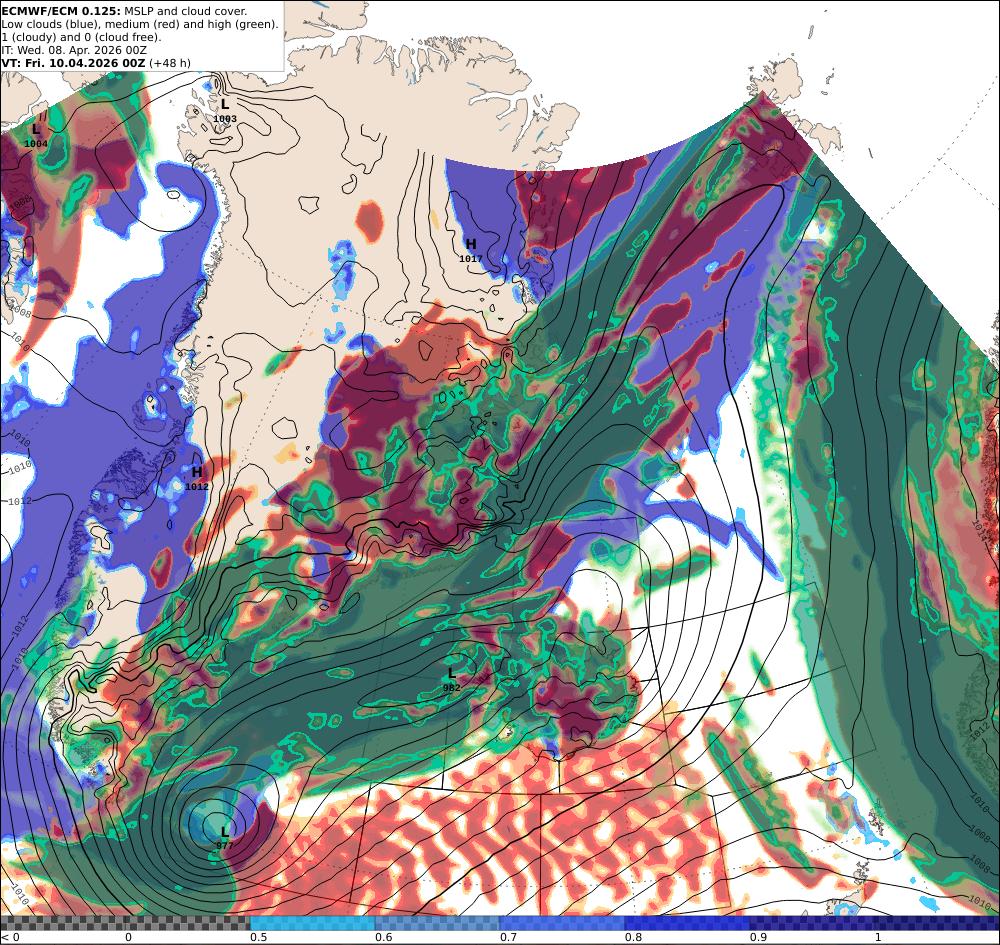Click the colorbar segment between 0.8 and 0.9
1000x945 pixels.
[x=688, y=923]
